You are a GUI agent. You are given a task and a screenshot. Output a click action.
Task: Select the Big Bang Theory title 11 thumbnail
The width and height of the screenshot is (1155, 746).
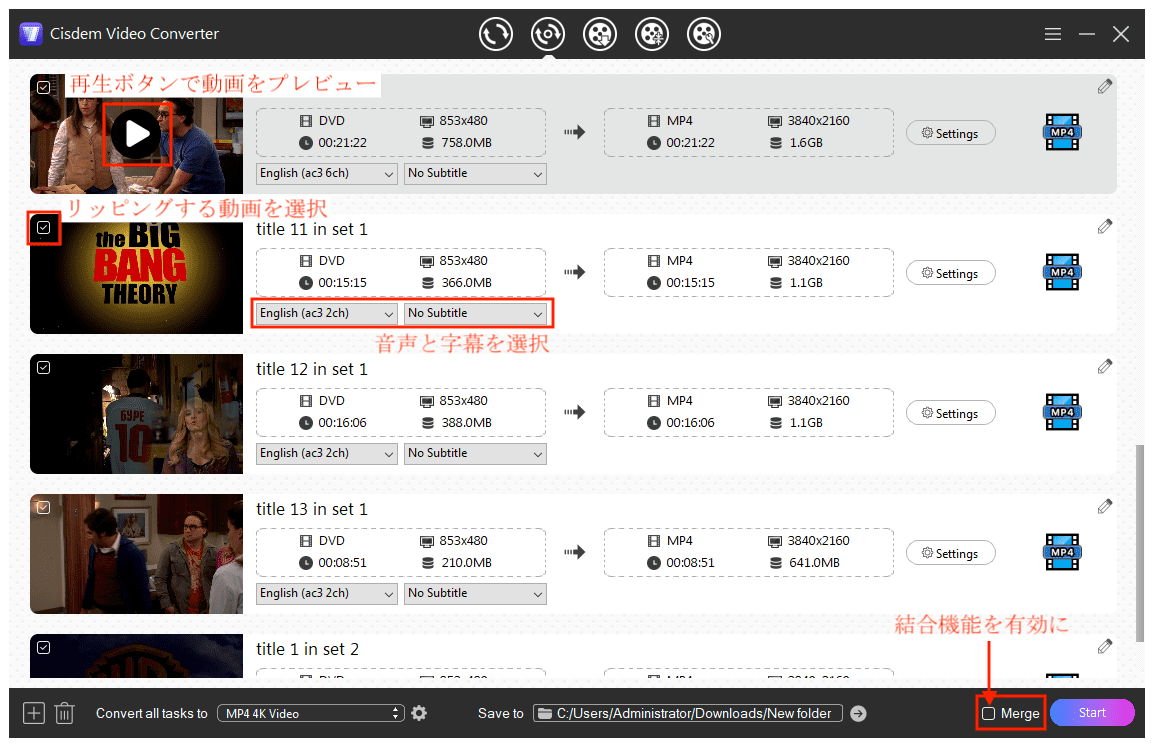pyautogui.click(x=136, y=274)
